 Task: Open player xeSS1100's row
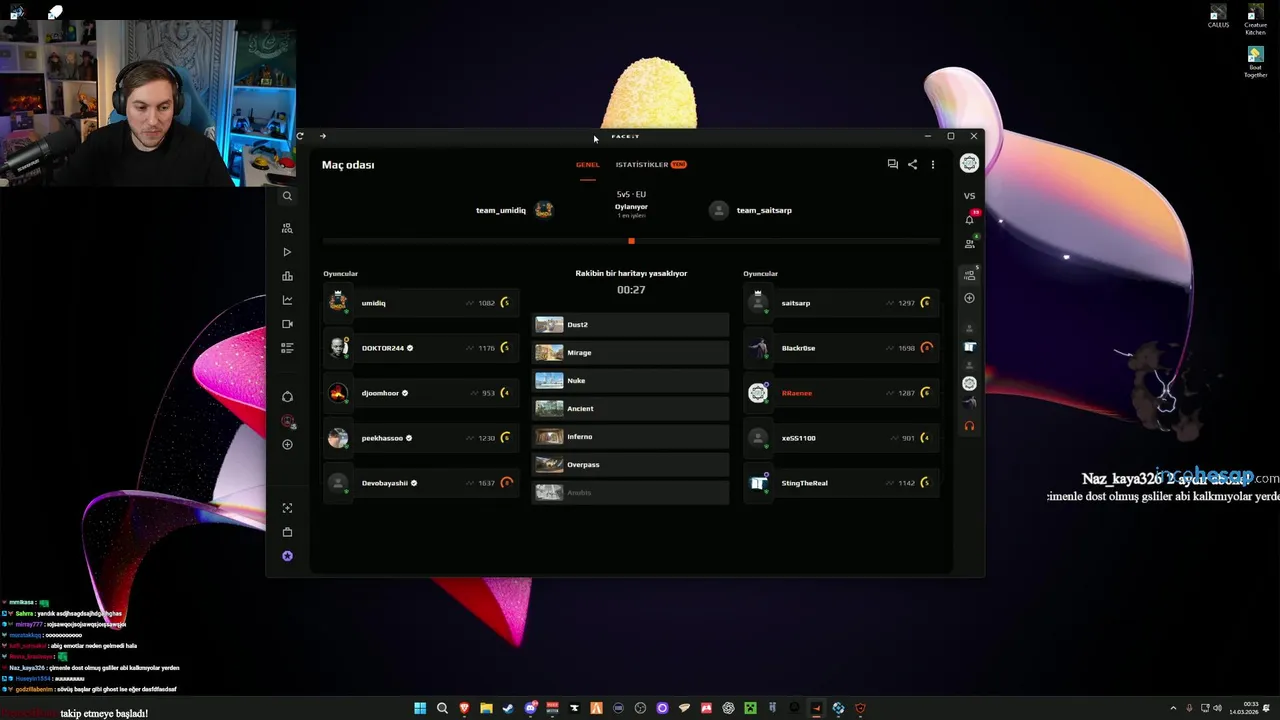pos(841,438)
